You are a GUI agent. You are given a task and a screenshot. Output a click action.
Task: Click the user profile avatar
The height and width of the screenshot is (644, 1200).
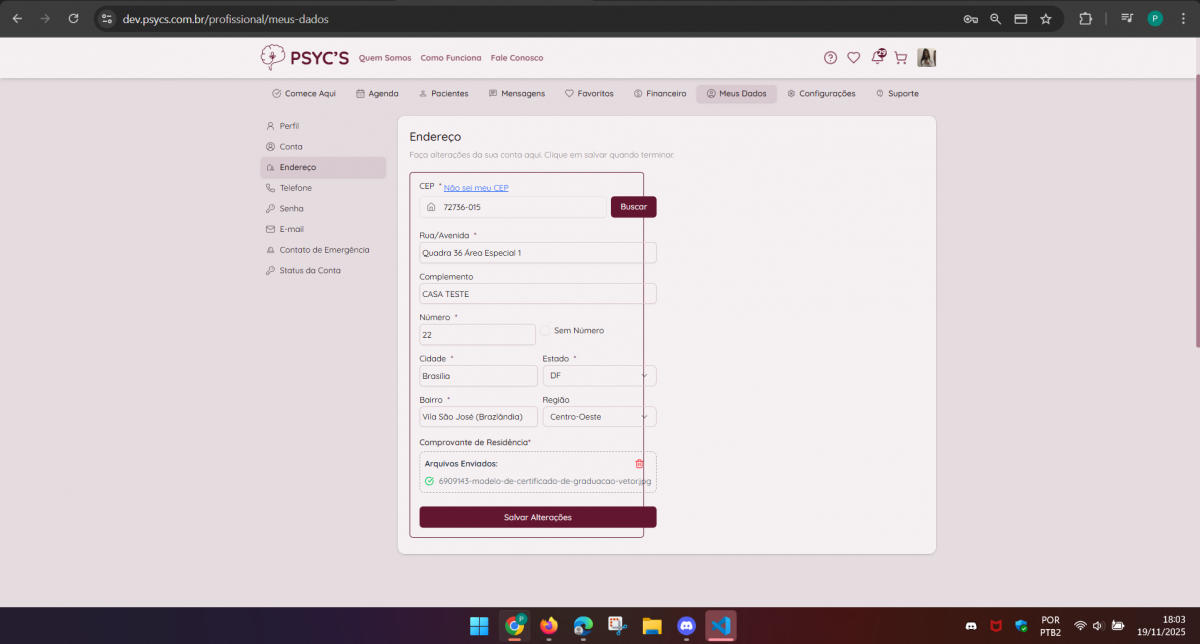[926, 58]
